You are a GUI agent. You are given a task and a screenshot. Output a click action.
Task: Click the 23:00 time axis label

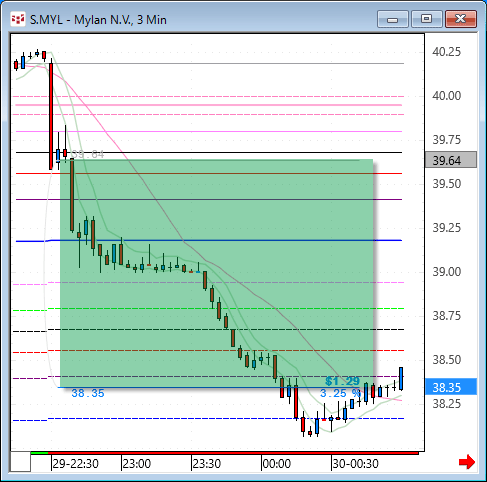(137, 464)
